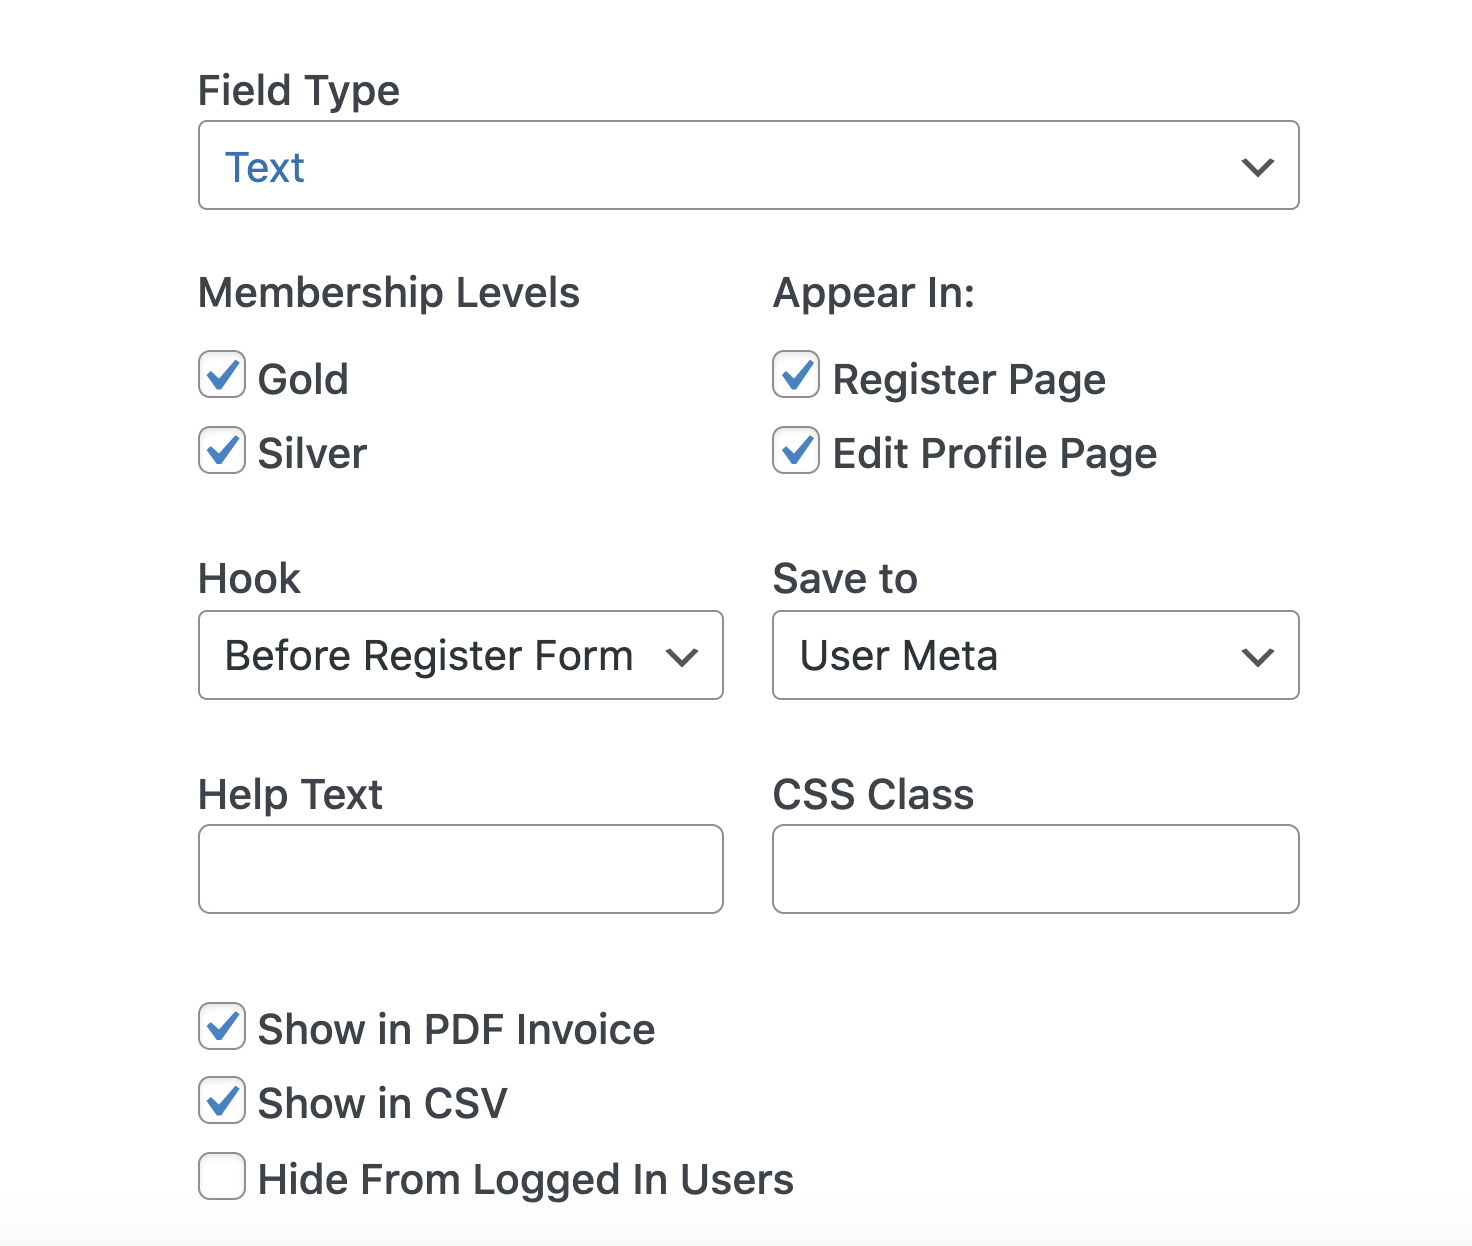Click the Field Type label
Screen dimensions: 1472x1246
(x=298, y=90)
